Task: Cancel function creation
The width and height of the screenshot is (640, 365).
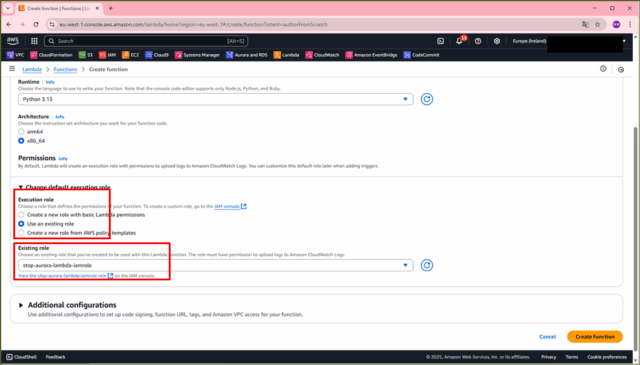Action: tap(547, 337)
